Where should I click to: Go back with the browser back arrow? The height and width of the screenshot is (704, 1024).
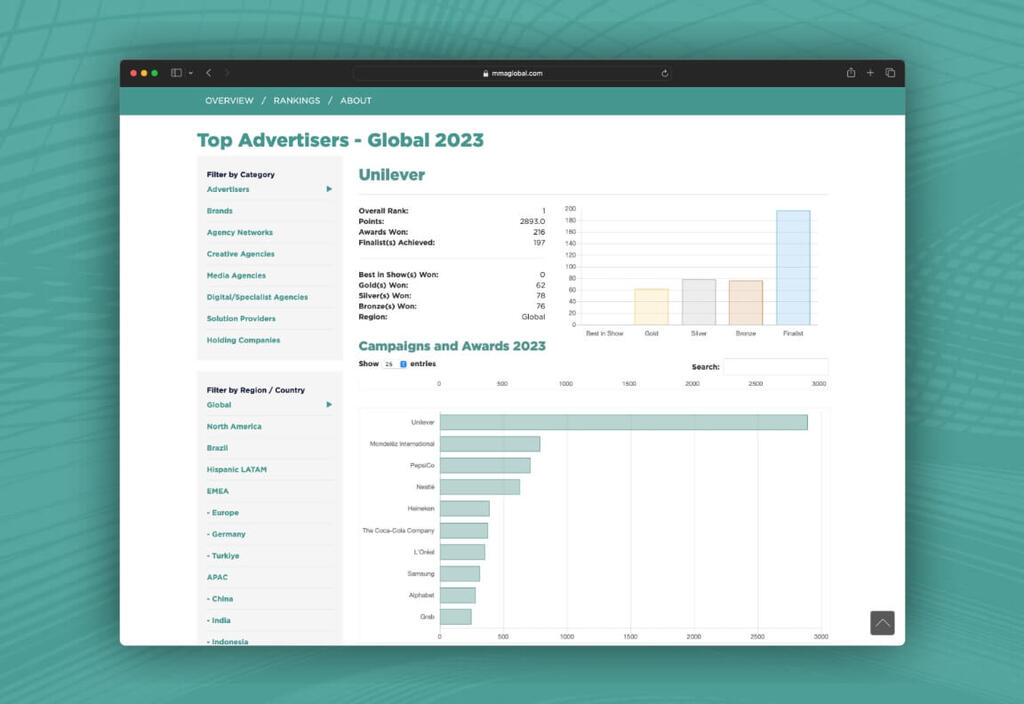pyautogui.click(x=208, y=73)
